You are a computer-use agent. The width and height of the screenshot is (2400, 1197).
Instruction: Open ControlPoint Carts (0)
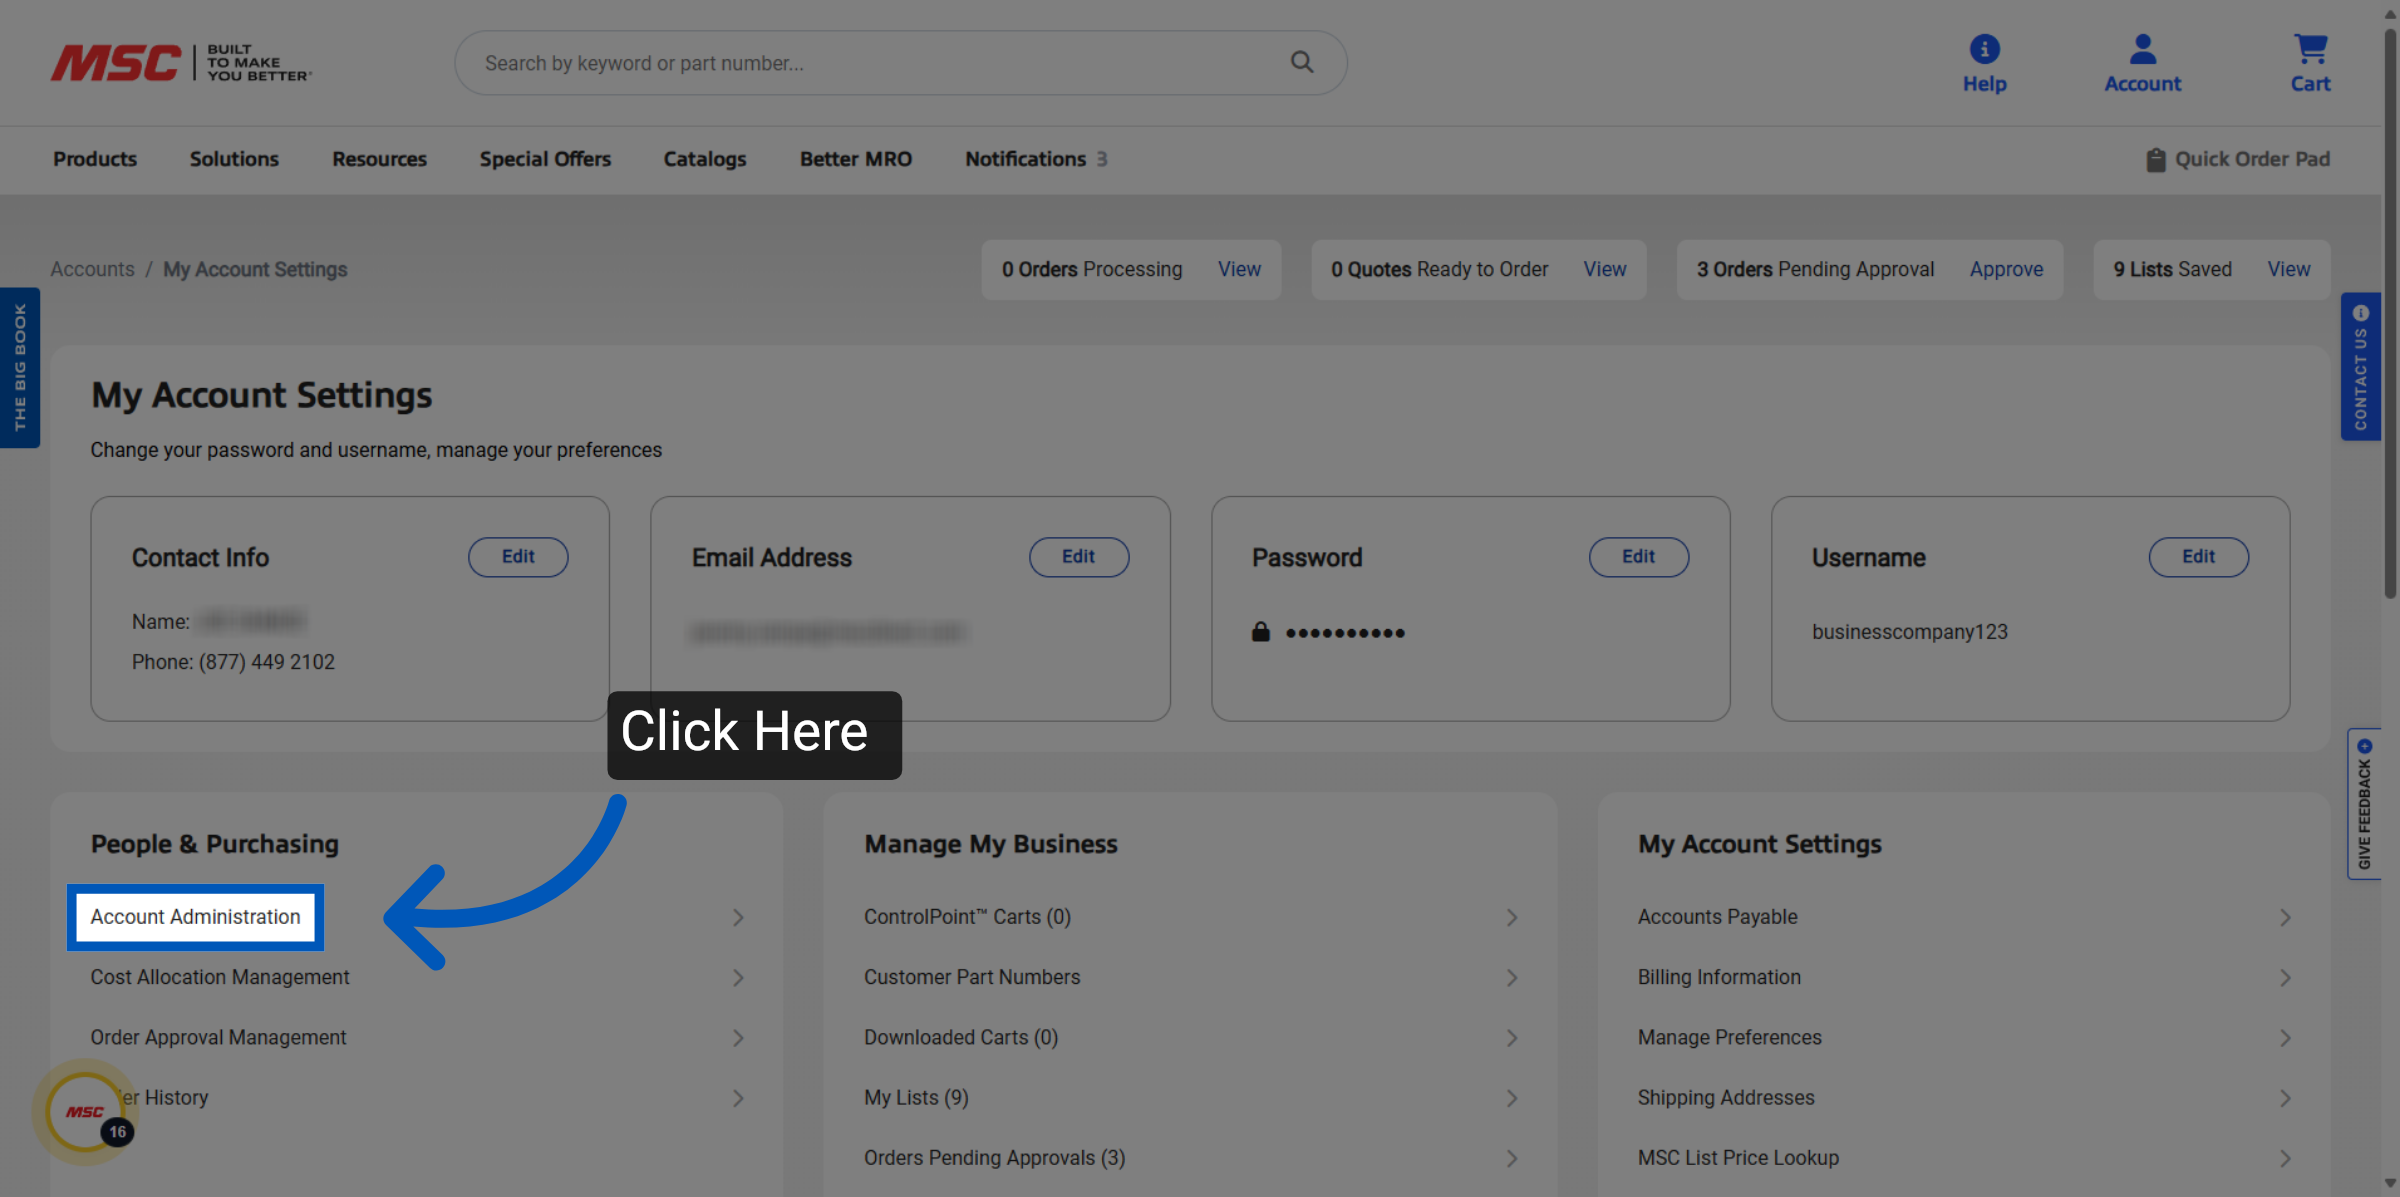click(967, 917)
